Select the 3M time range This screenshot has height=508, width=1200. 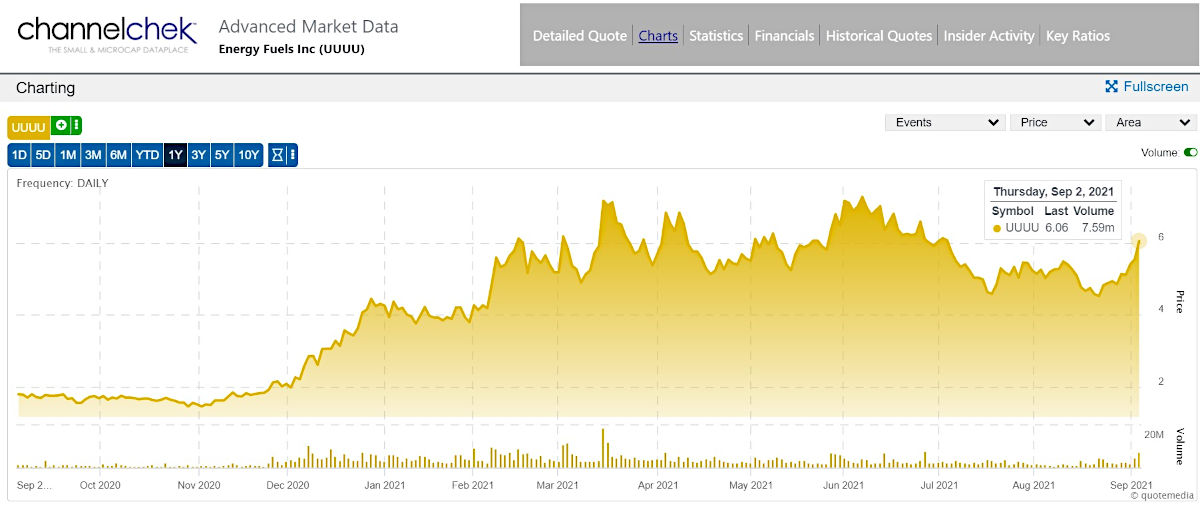point(93,155)
